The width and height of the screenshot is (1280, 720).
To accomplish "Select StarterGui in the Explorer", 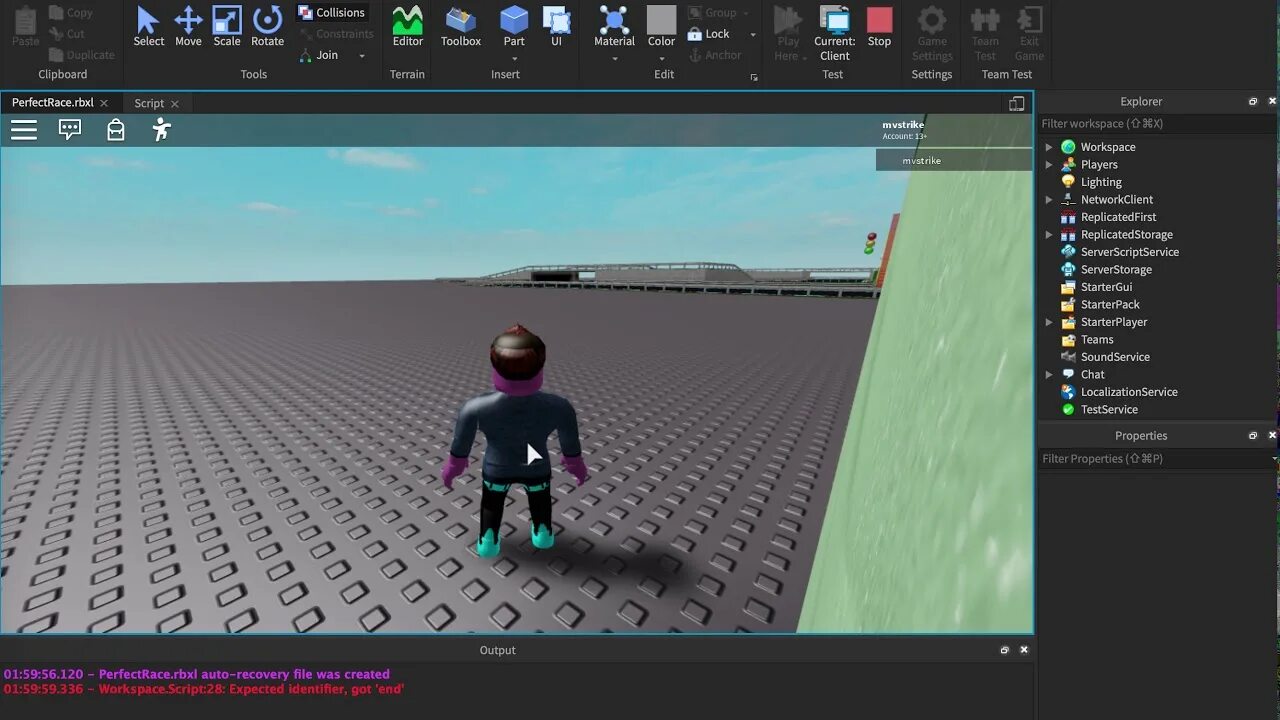I will (1105, 287).
